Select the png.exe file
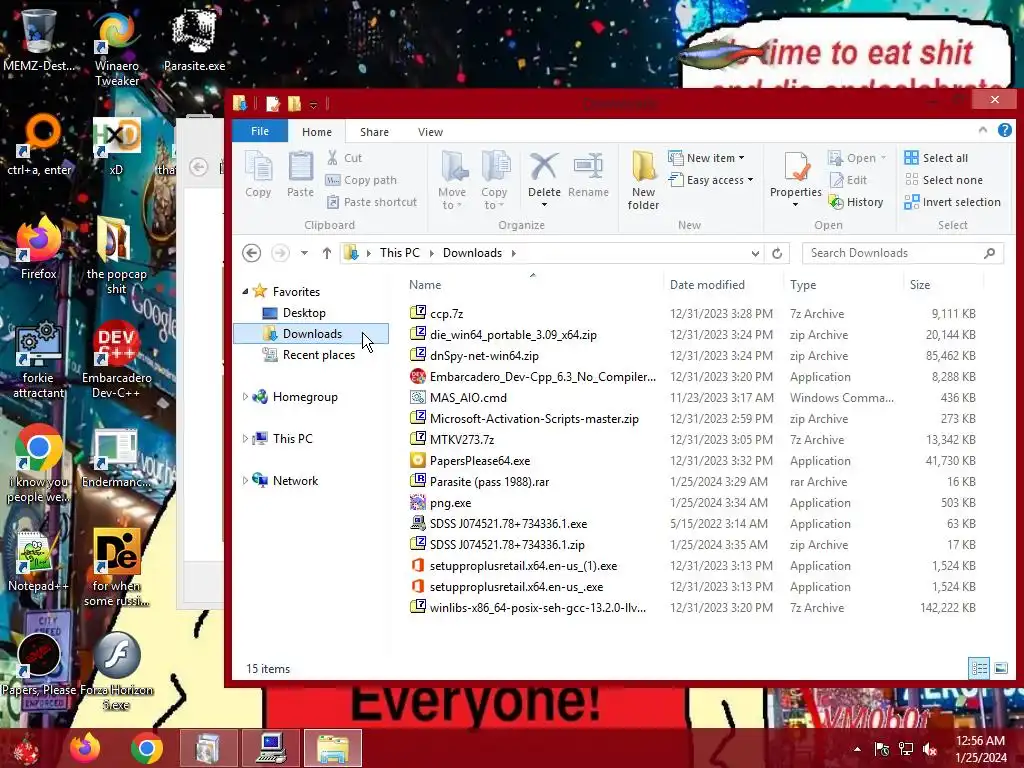Viewport: 1024px width, 768px height. pos(451,503)
